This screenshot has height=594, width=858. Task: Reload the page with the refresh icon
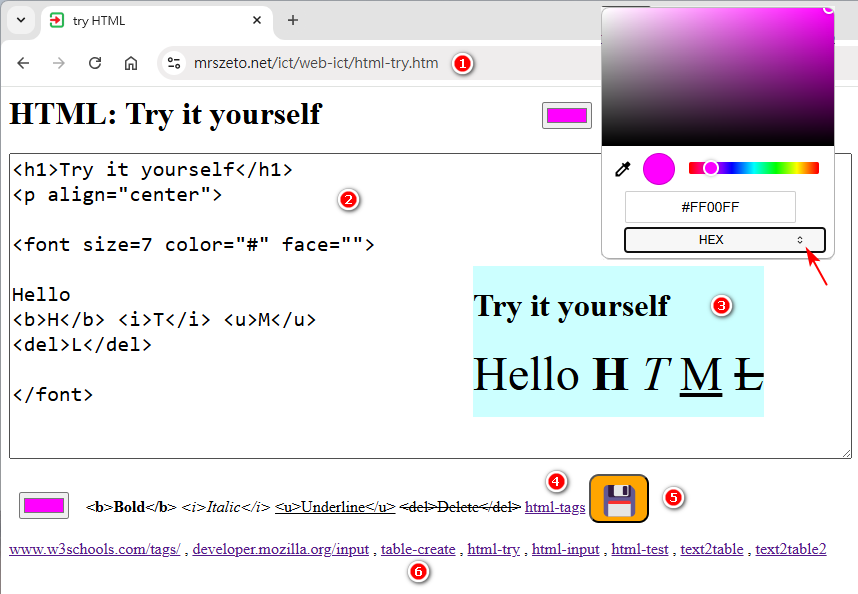point(95,63)
